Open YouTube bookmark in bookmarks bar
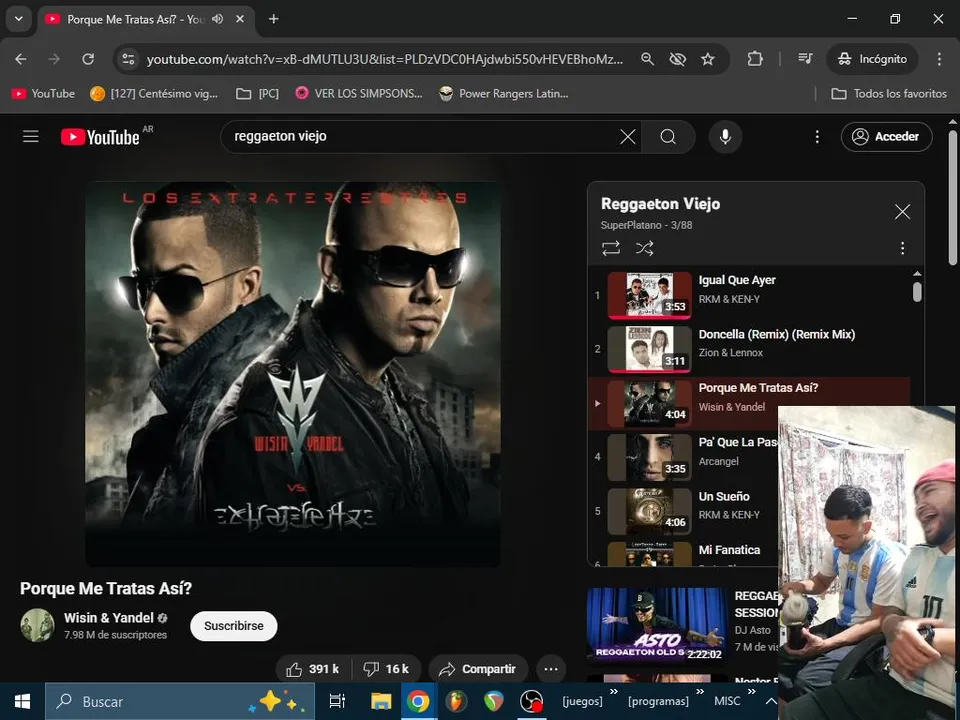The width and height of the screenshot is (960, 720). (43, 94)
